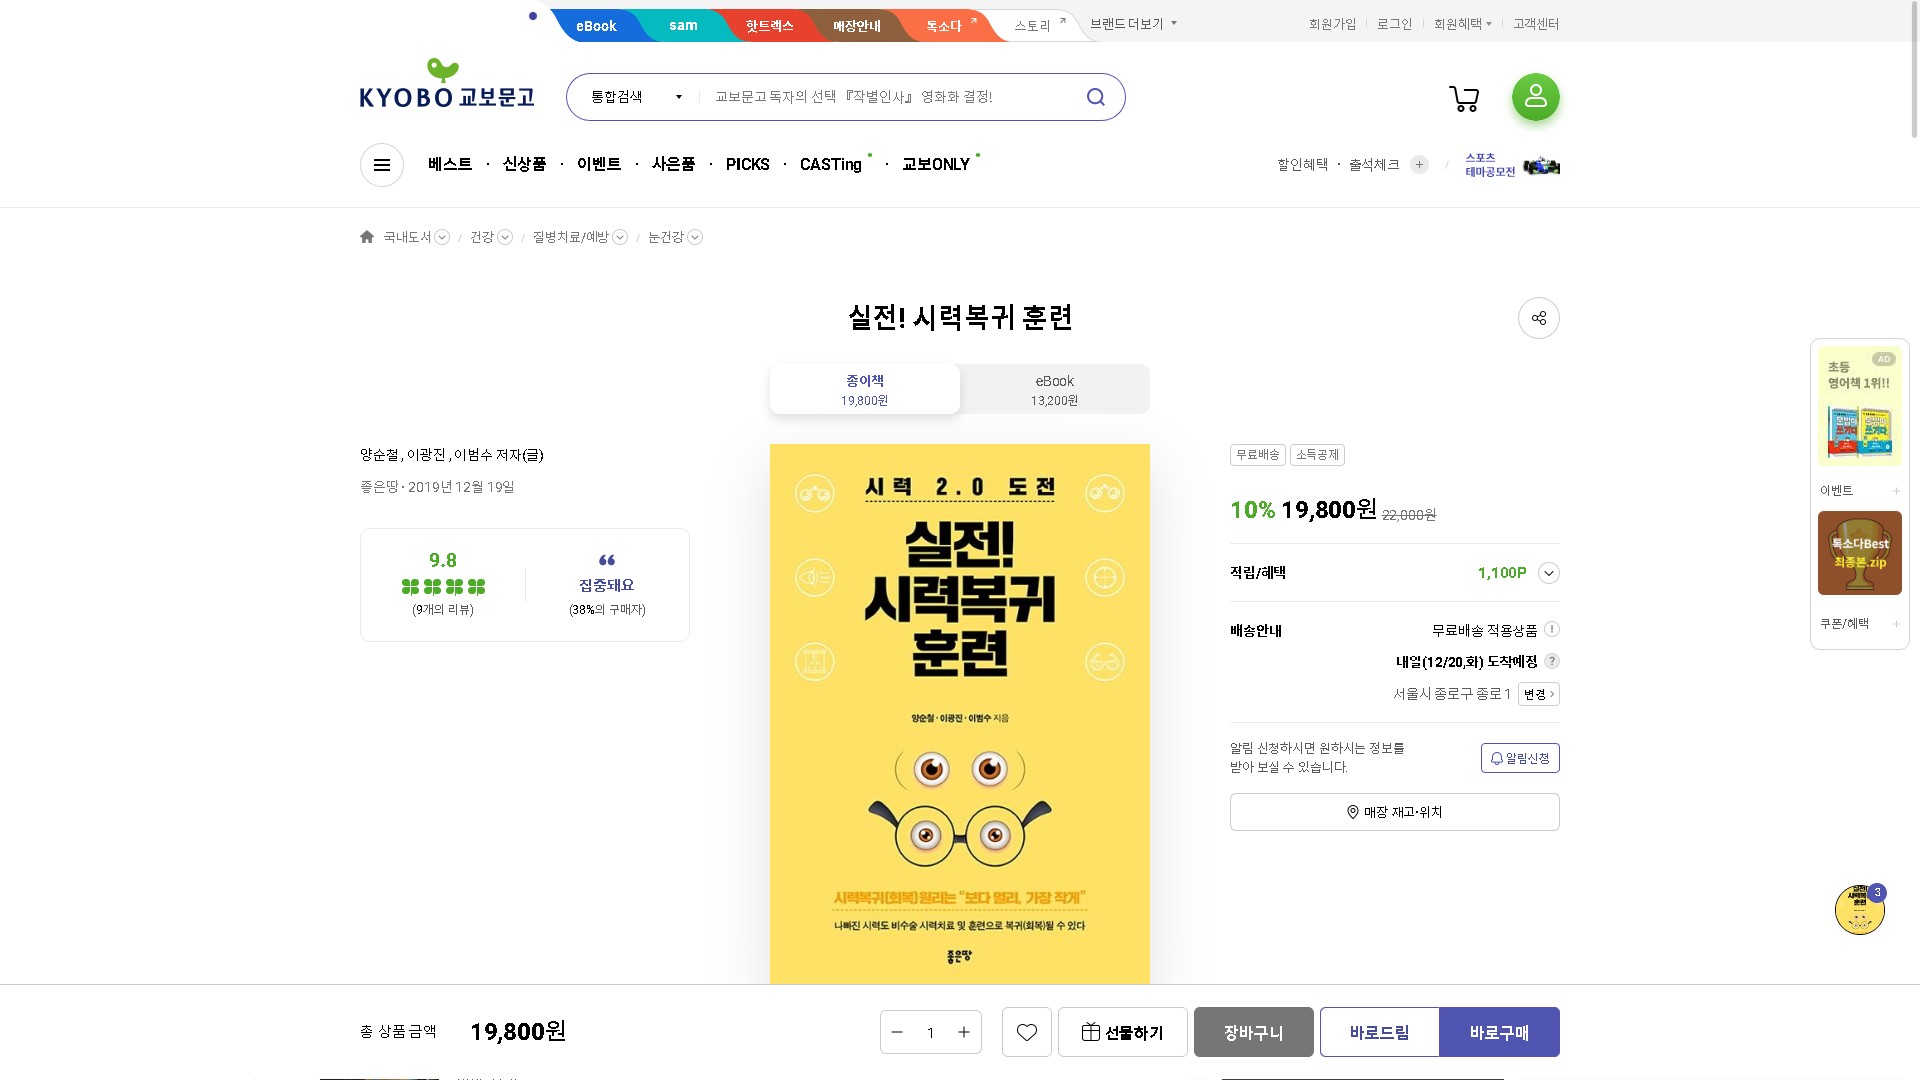The image size is (1920, 1080).
Task: Open the 통합검색 search type dropdown
Action: [636, 97]
